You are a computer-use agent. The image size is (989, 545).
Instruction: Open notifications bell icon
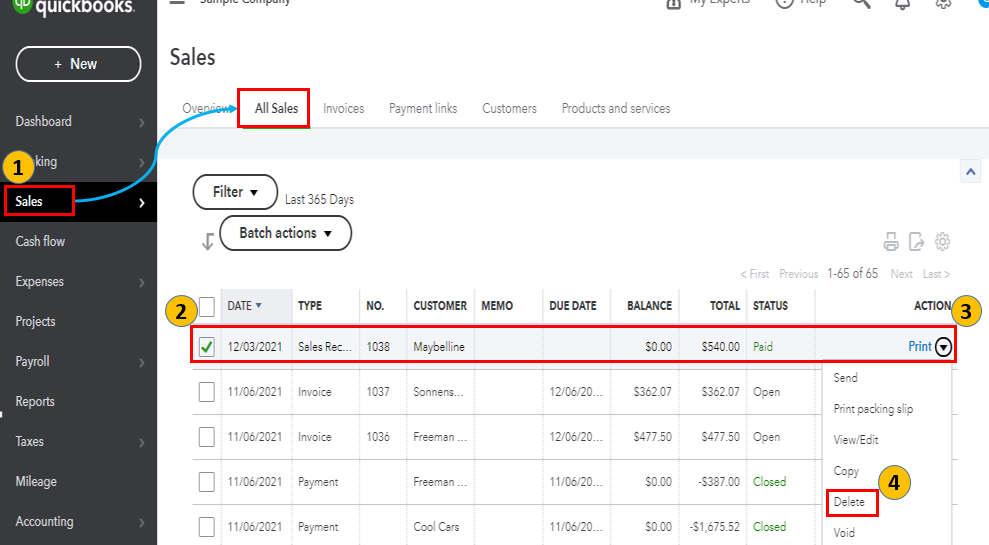[x=903, y=4]
